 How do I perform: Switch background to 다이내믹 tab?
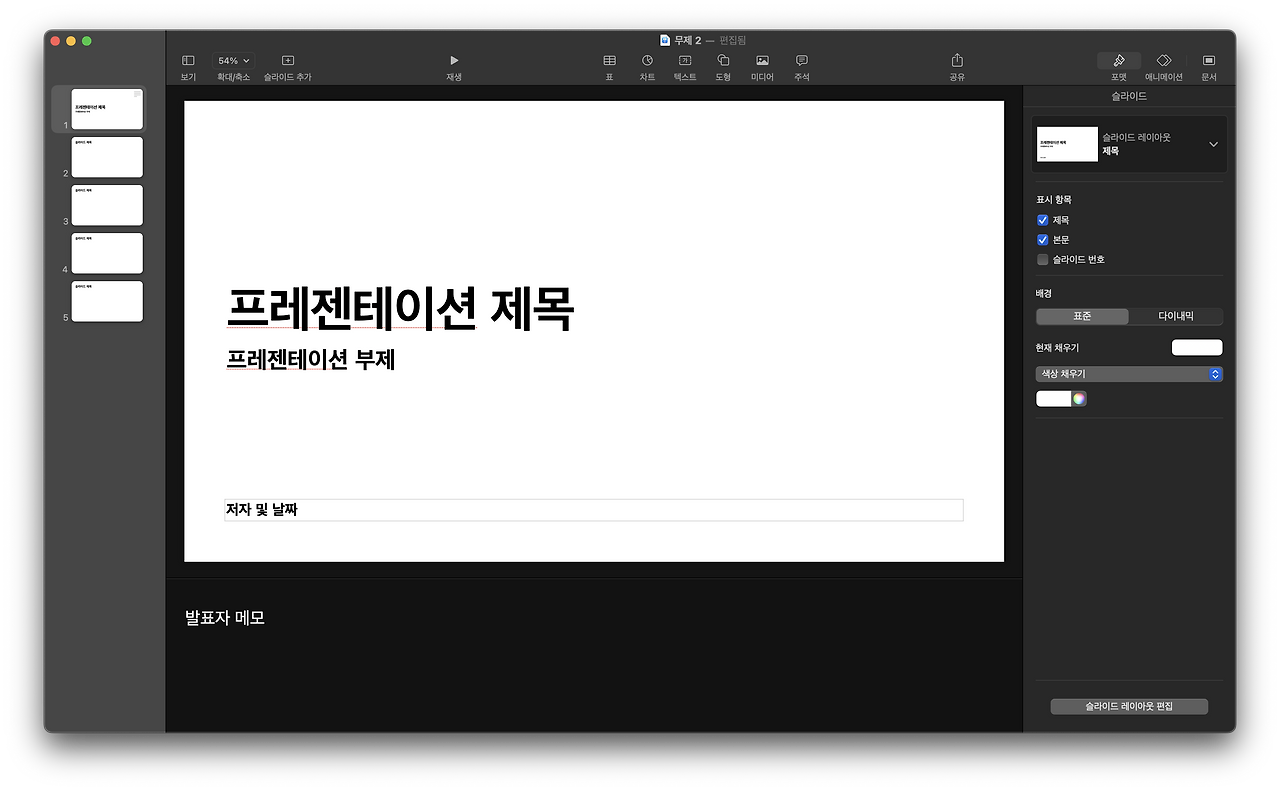[x=1176, y=315]
